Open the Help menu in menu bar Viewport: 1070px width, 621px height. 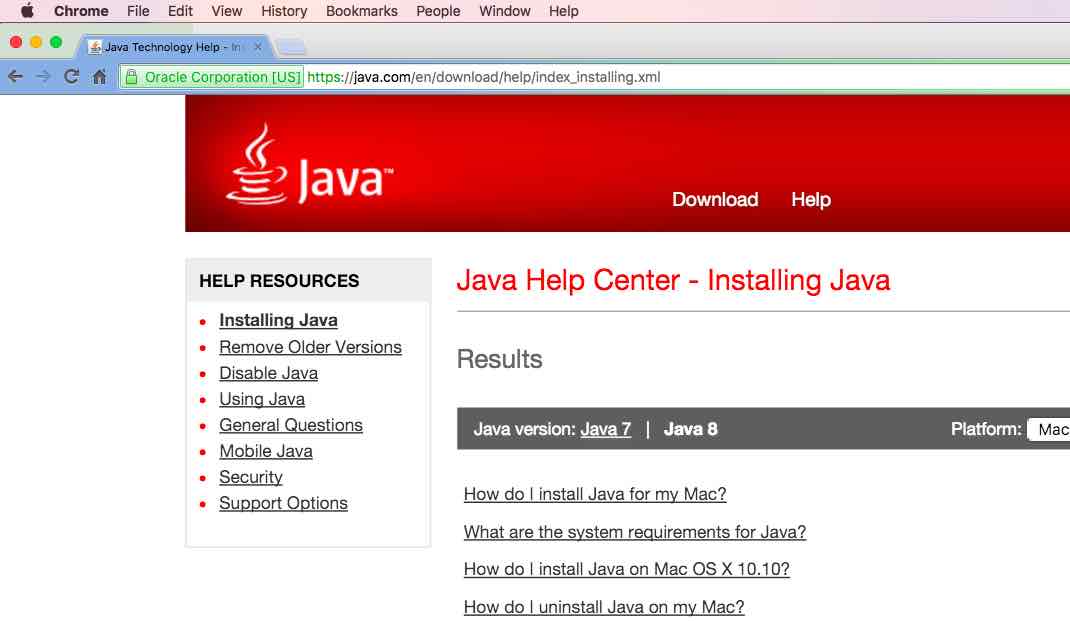point(564,11)
